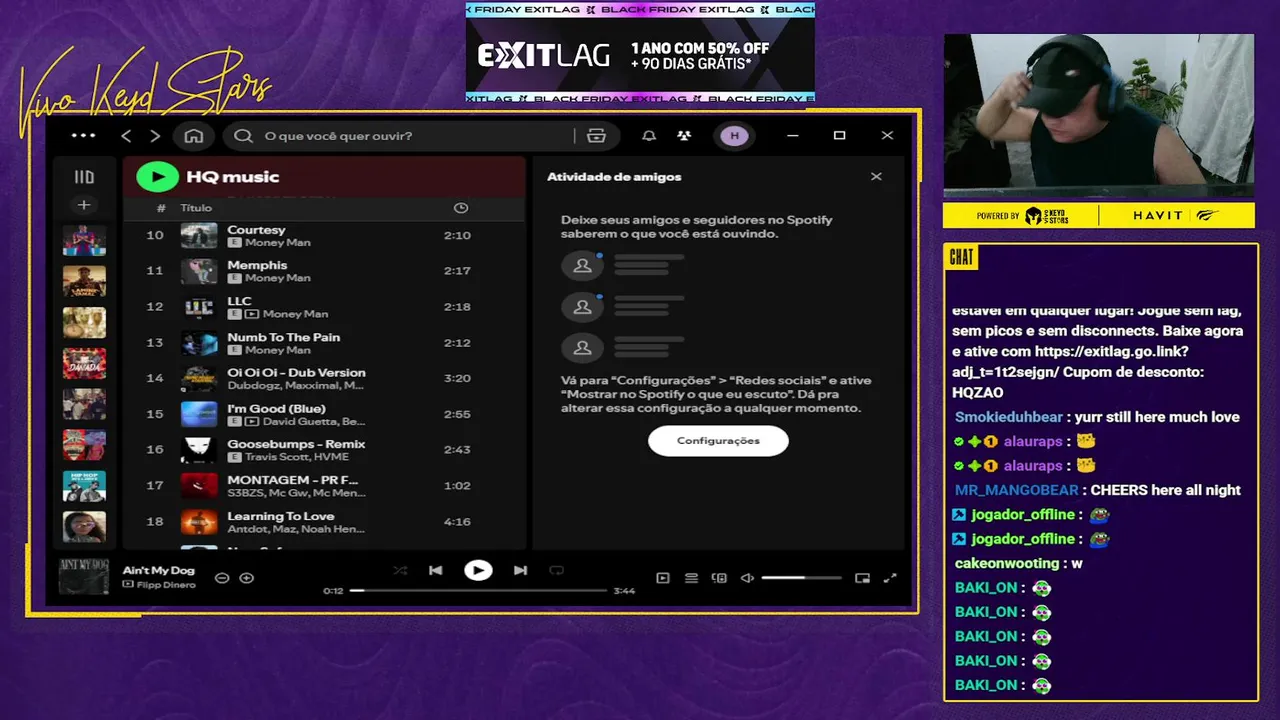Open the 'Hip Hop' playlist thumbnail in sidebar
The width and height of the screenshot is (1280, 720).
click(84, 486)
